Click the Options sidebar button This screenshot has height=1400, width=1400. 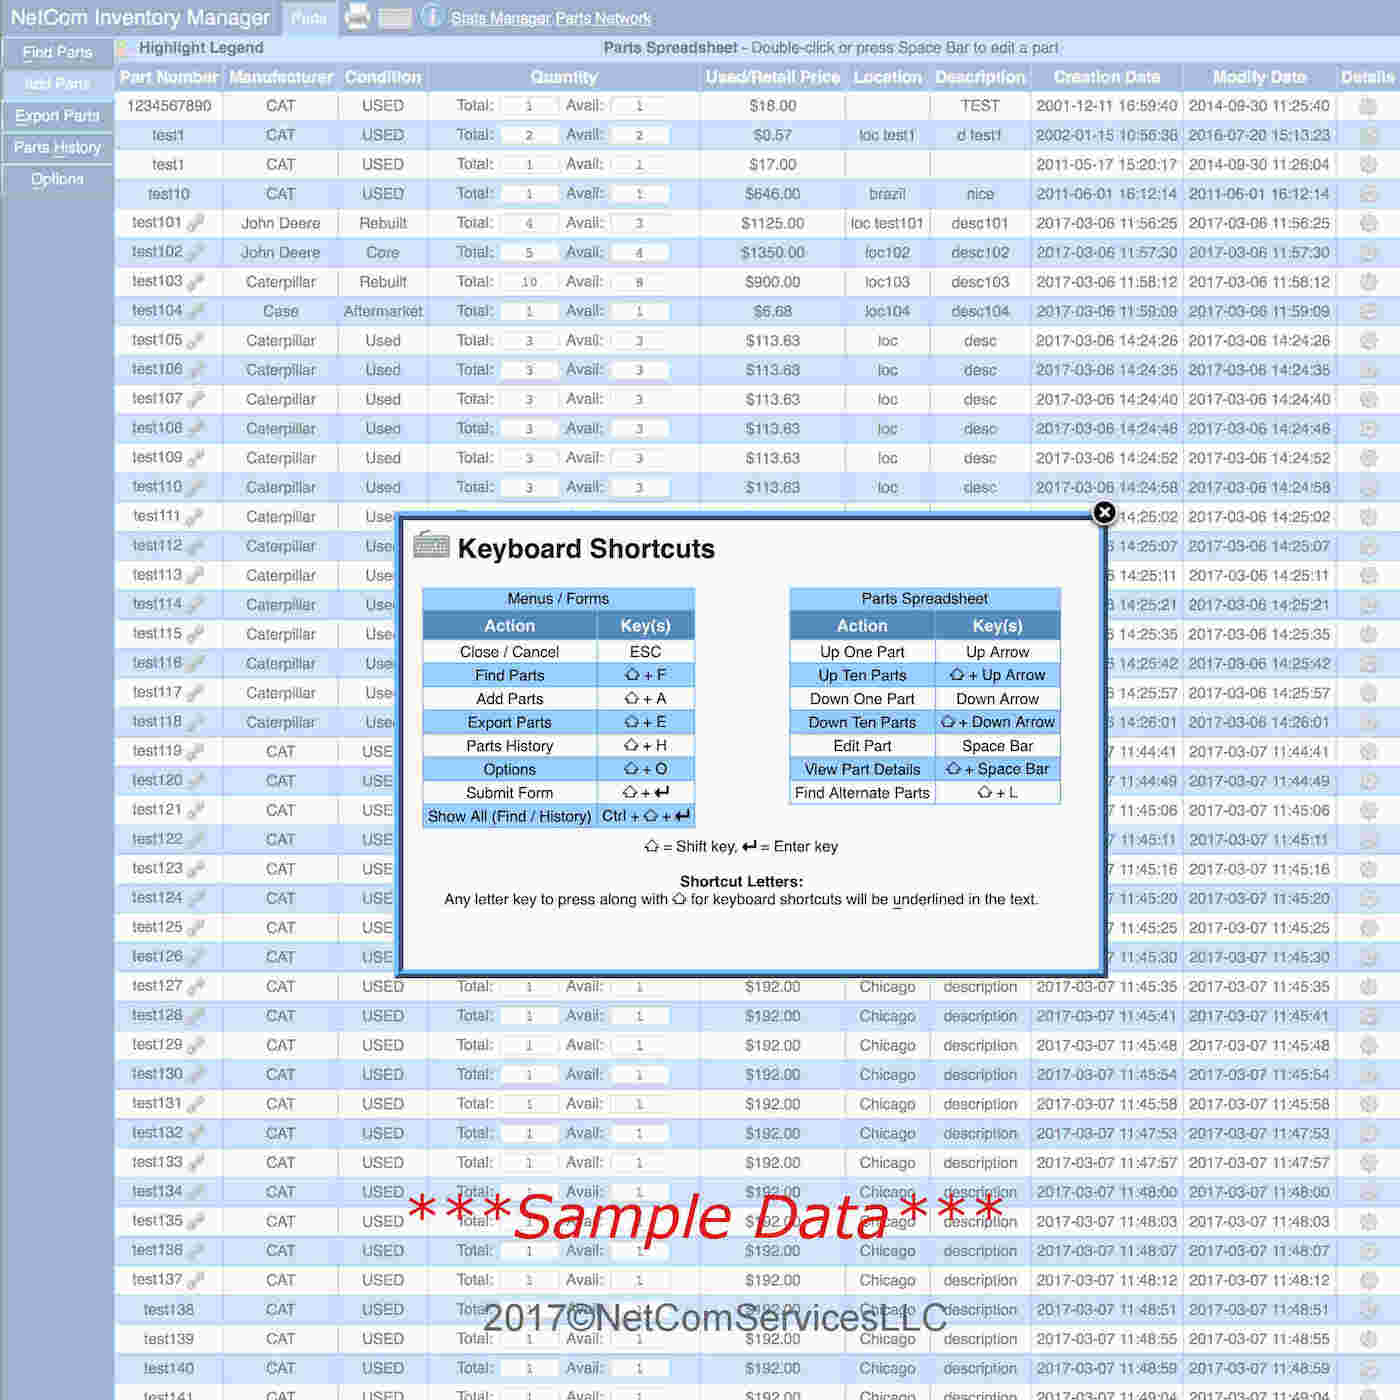57,179
